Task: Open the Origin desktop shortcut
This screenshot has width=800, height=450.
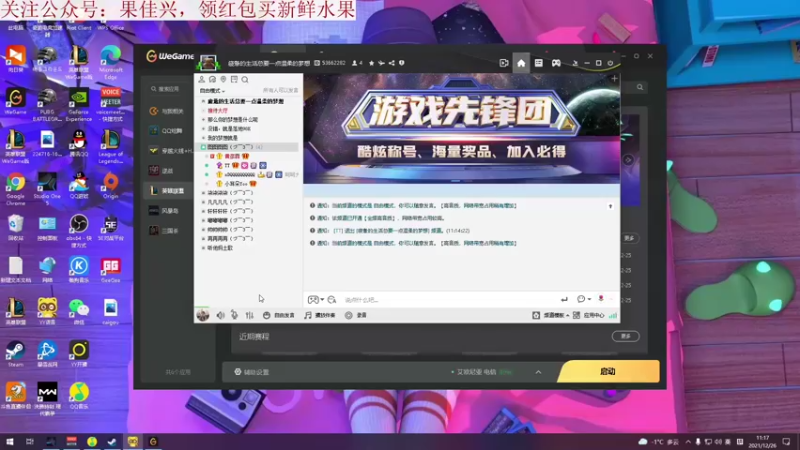Action: pos(110,186)
